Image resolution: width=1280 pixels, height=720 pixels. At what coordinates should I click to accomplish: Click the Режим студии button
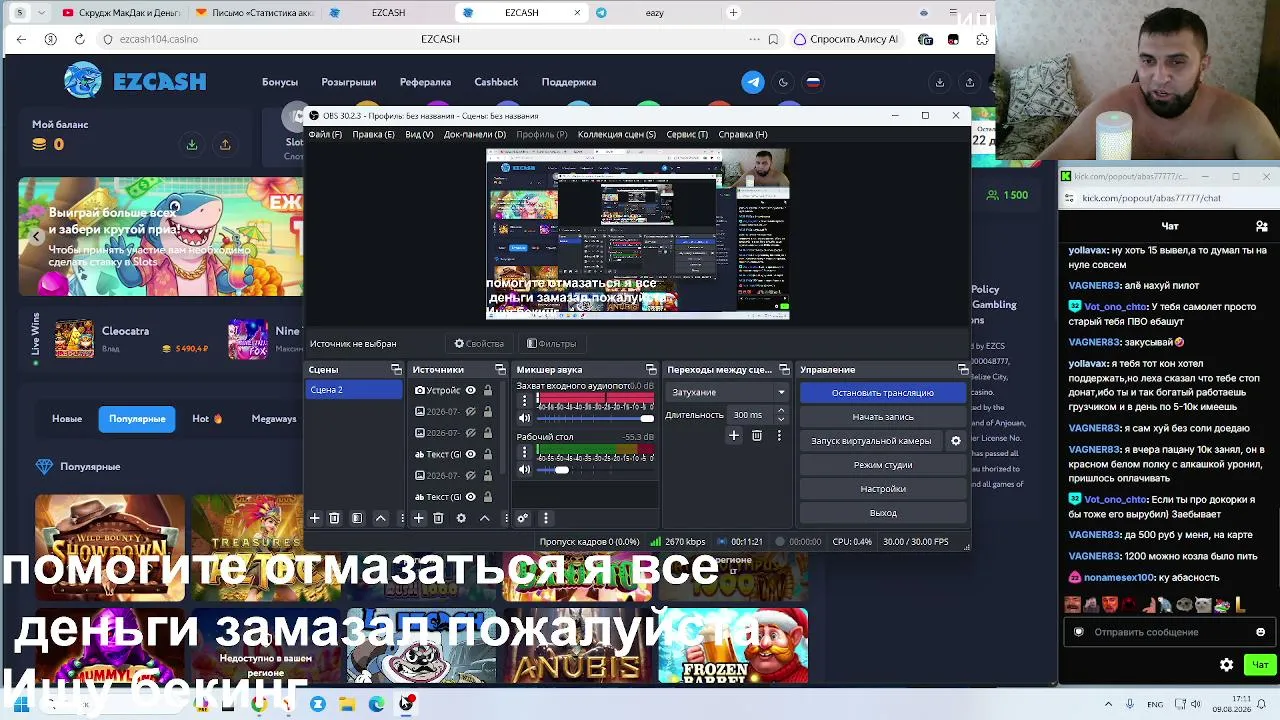[x=883, y=465]
